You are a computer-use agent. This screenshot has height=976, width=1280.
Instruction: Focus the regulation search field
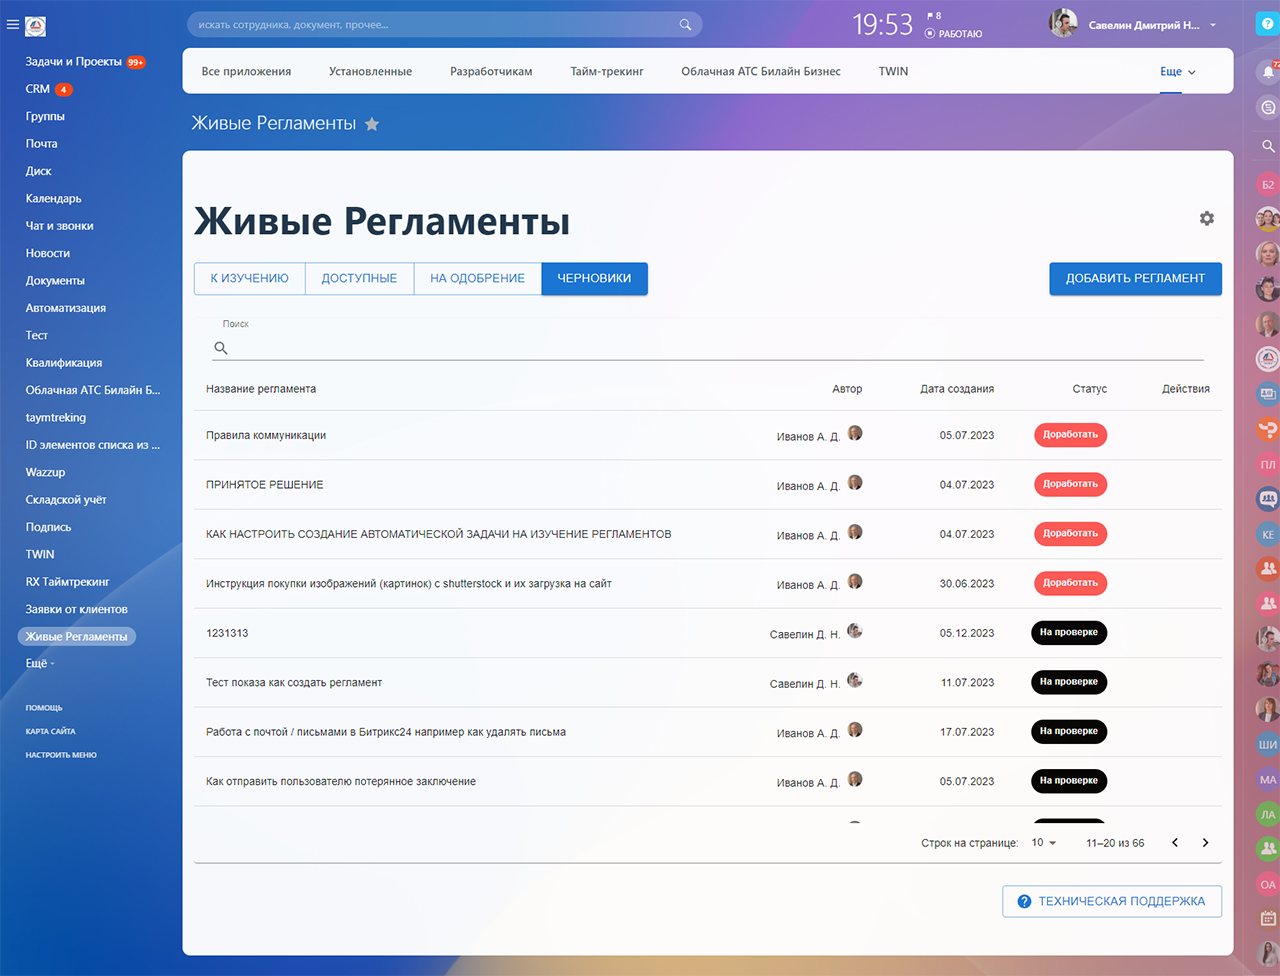[x=707, y=347]
